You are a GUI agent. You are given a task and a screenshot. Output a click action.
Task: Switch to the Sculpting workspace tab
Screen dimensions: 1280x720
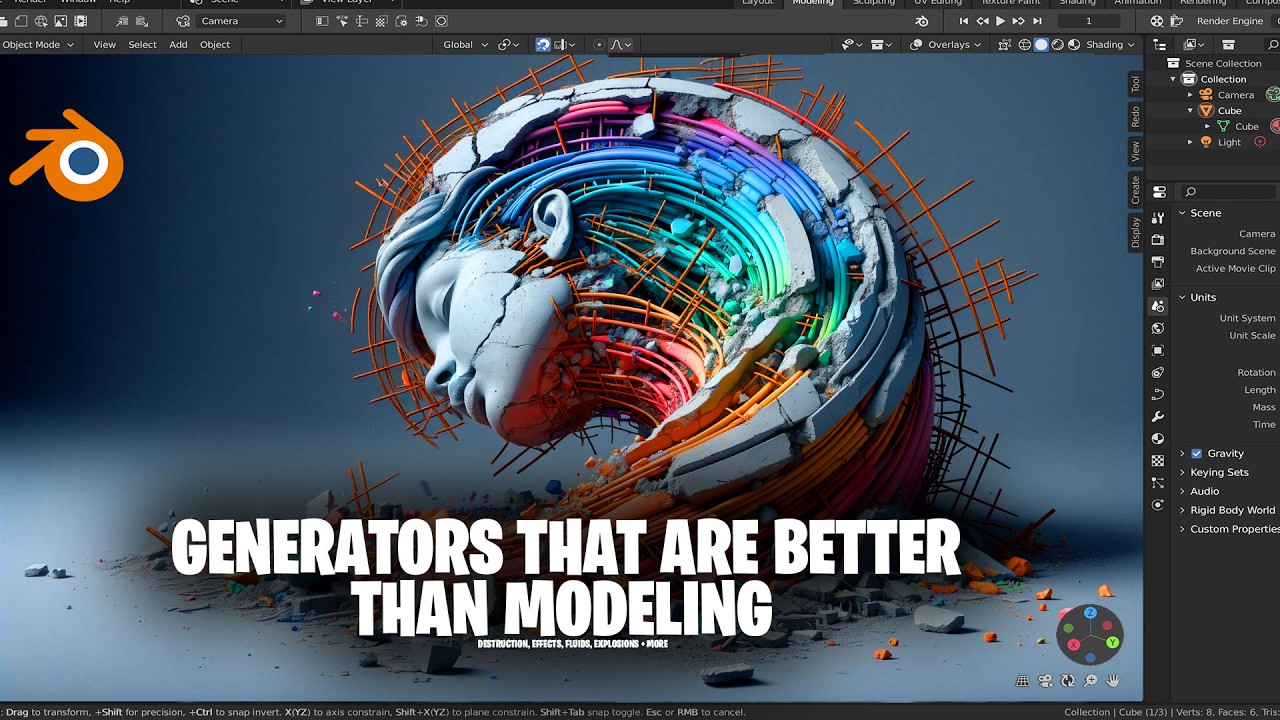(x=873, y=3)
